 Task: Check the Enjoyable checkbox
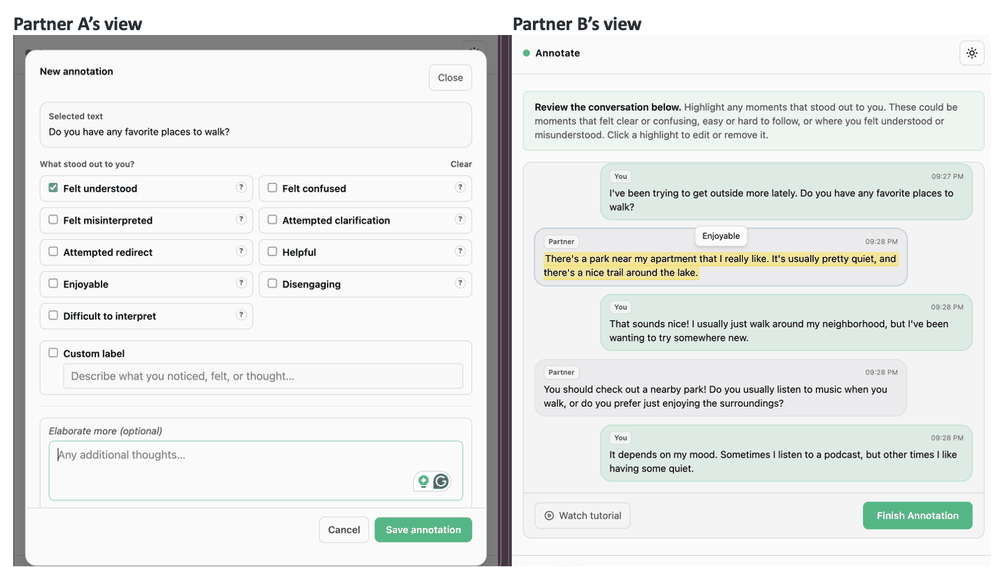click(x=53, y=283)
